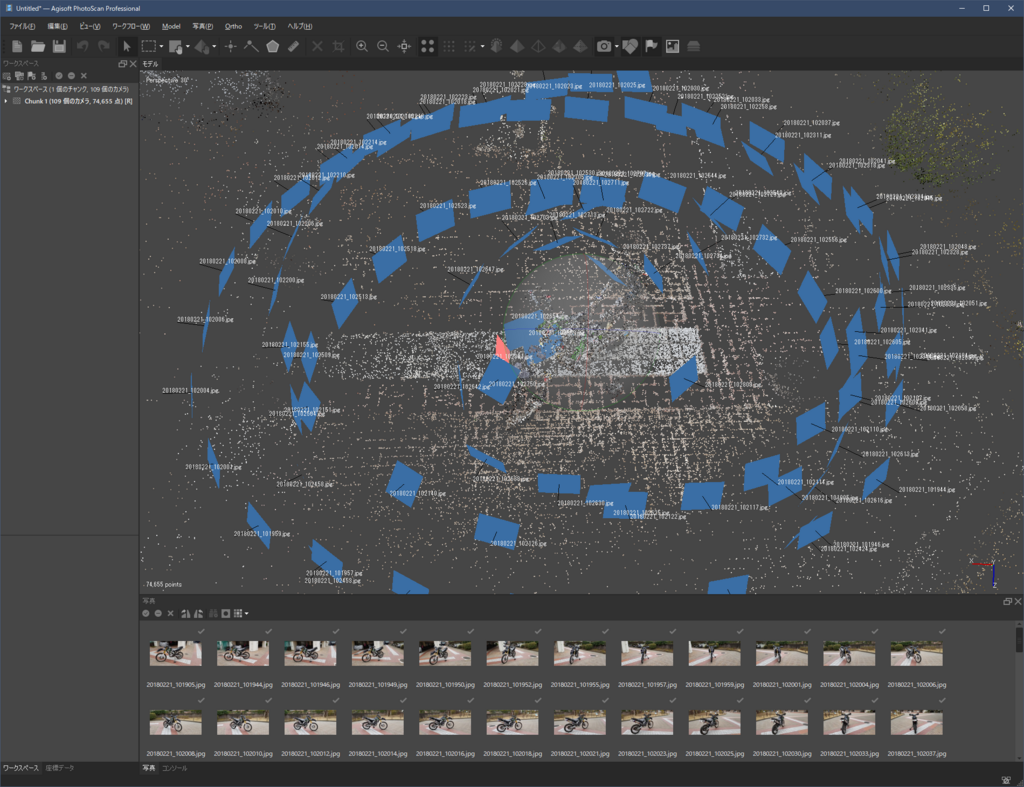Select thumbnail 20180221_101950.jpg

click(445, 653)
